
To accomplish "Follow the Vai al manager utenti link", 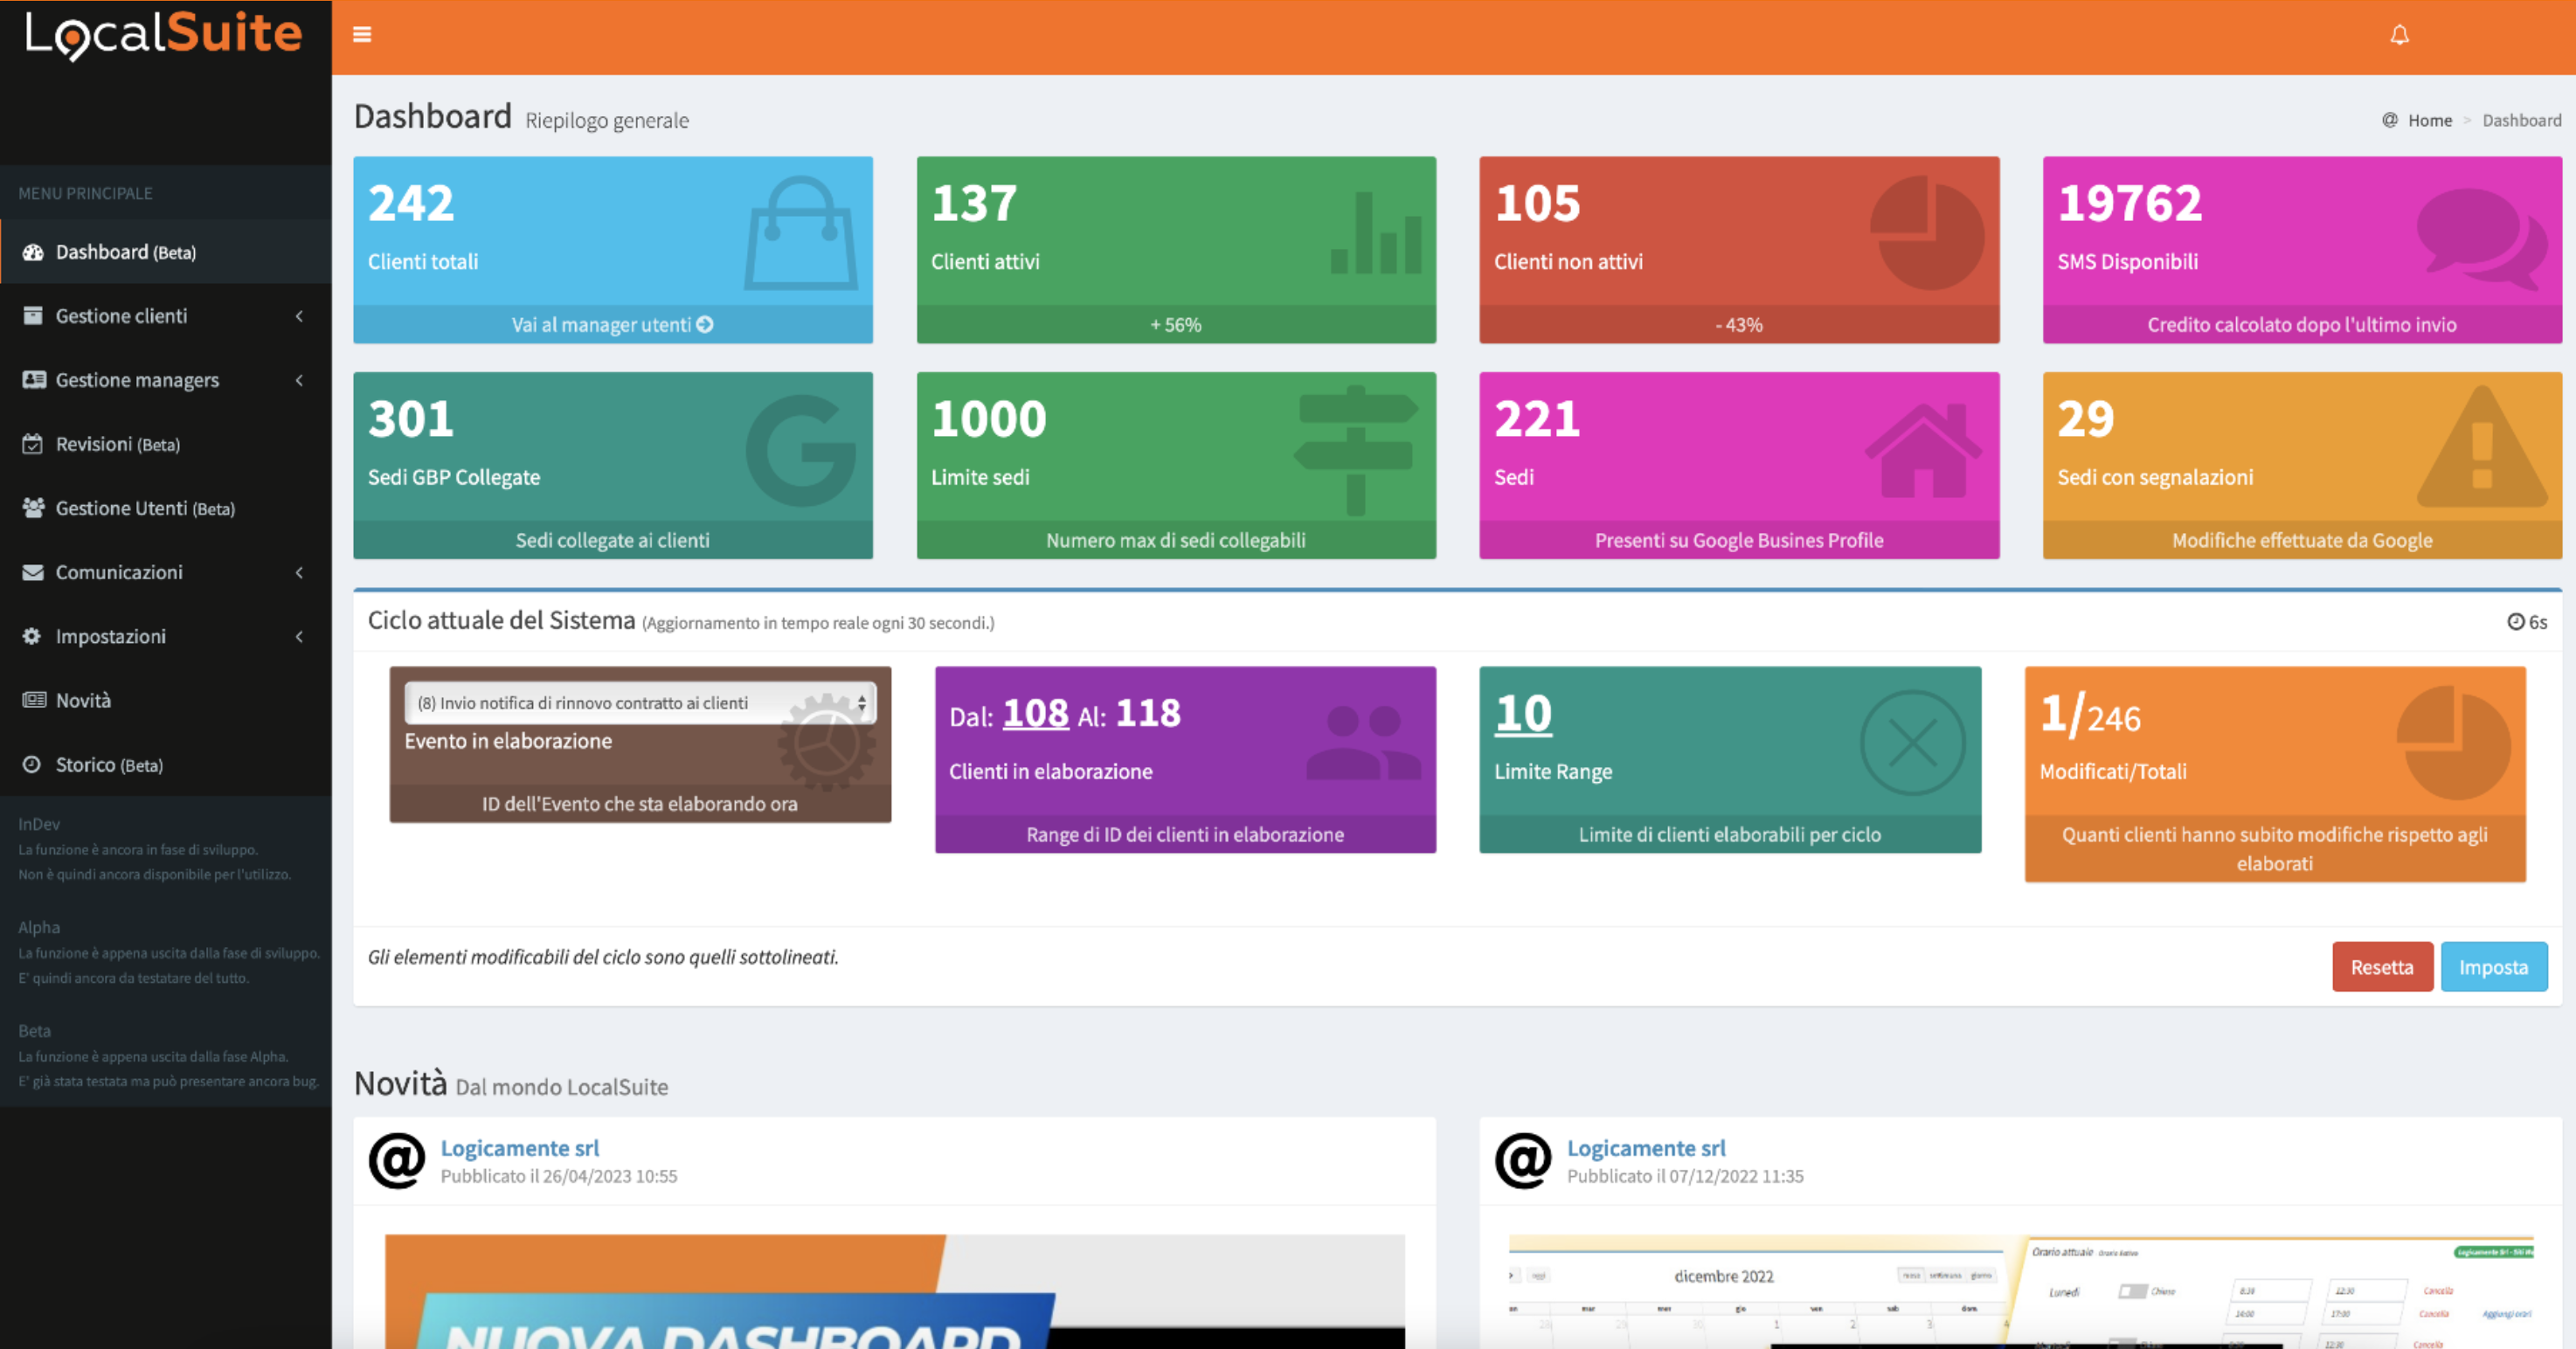I will click(612, 324).
